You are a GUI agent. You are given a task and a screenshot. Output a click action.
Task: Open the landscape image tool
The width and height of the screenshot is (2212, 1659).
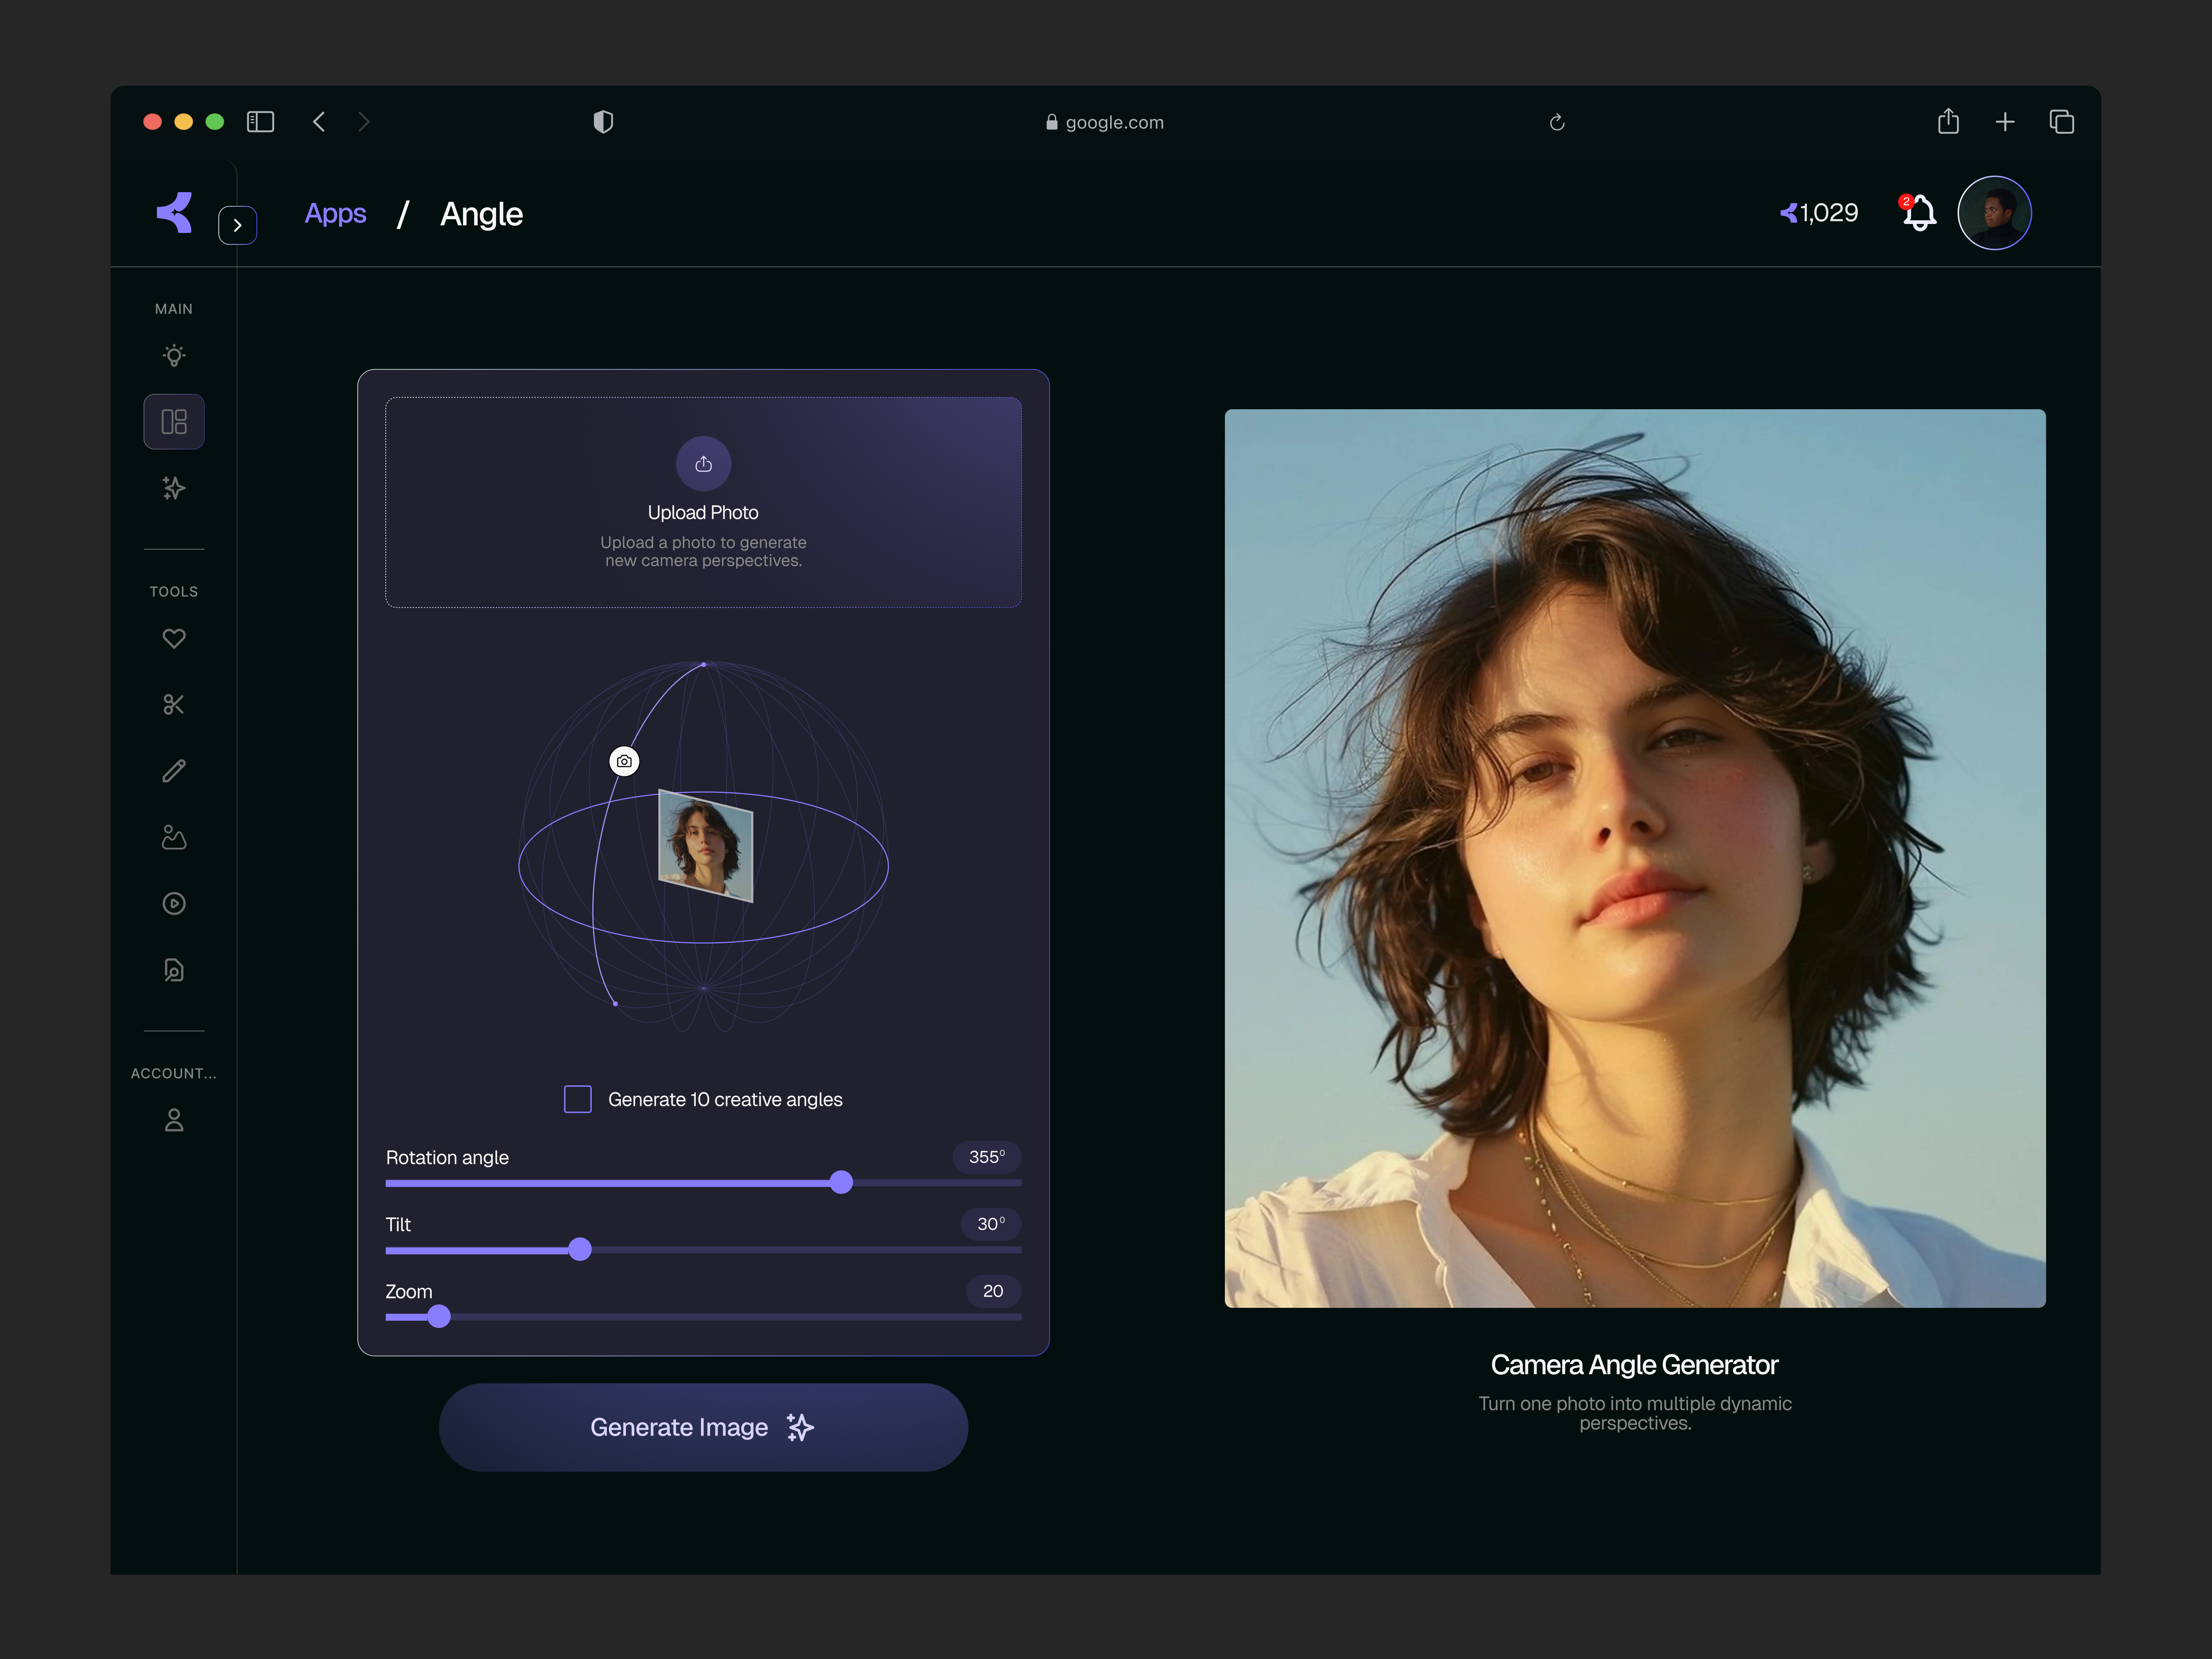tap(174, 837)
